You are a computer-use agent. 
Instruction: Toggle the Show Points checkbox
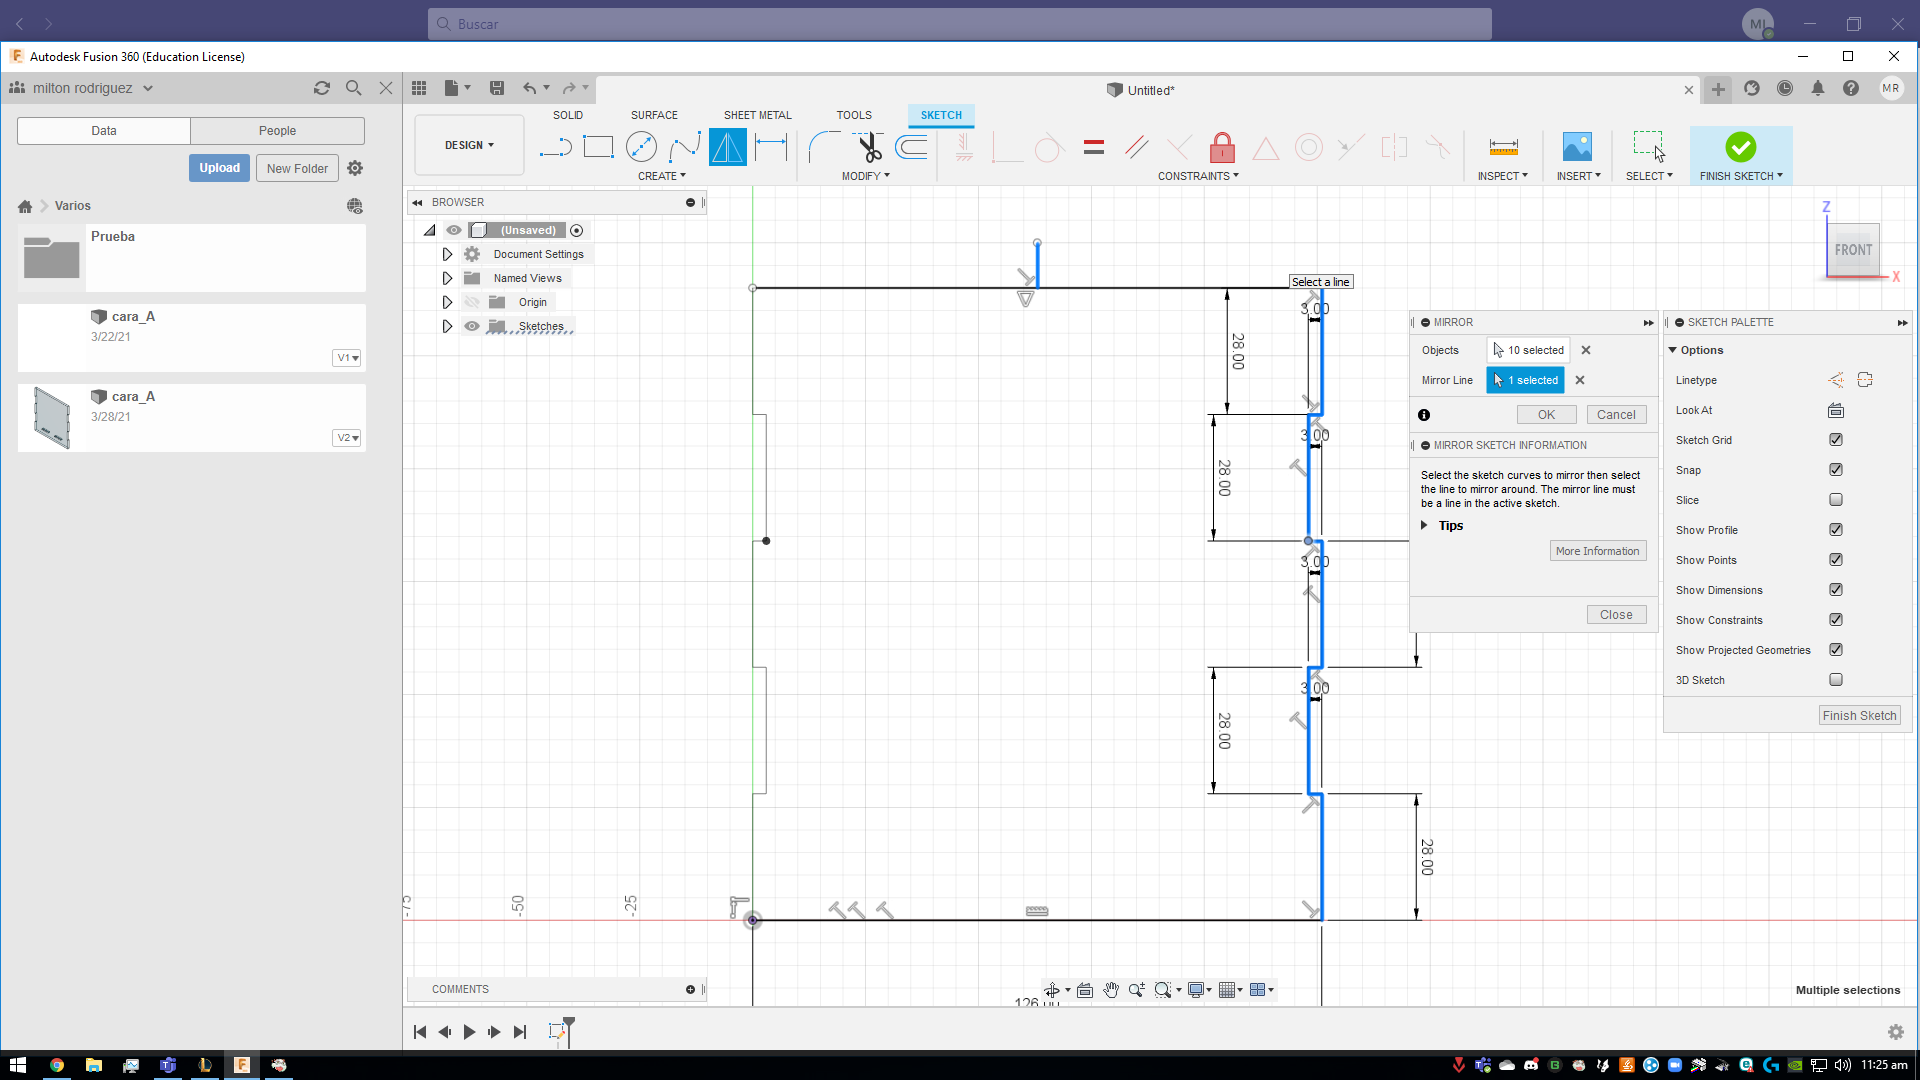1836,560
